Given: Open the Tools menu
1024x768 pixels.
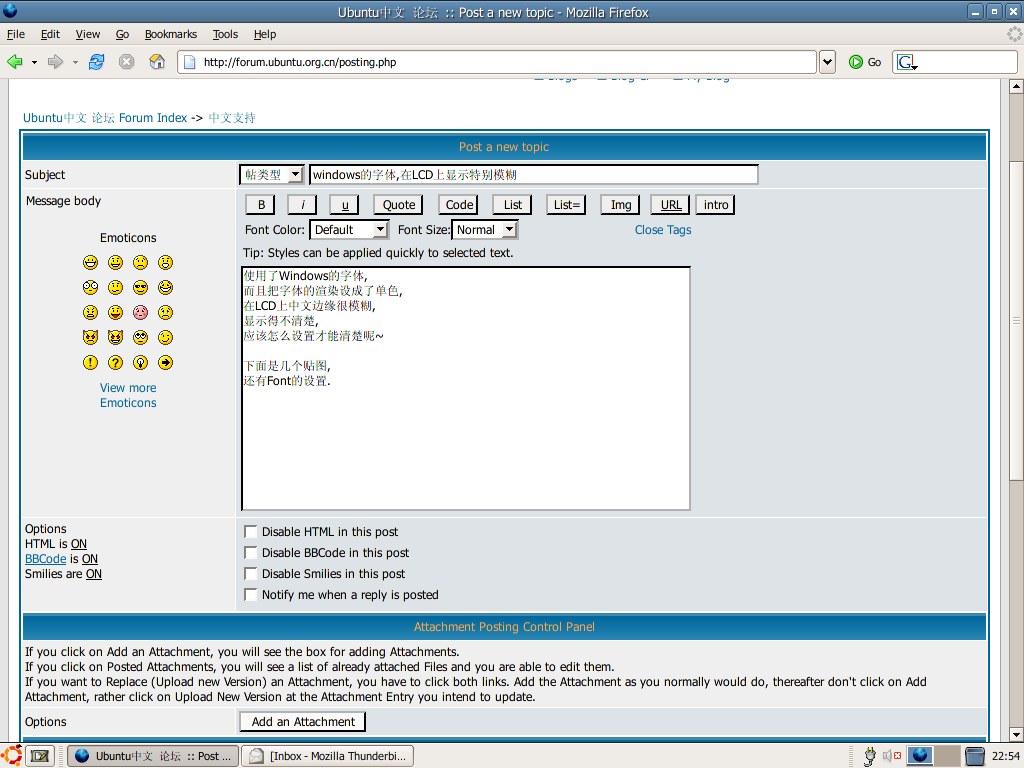Looking at the screenshot, I should click(x=225, y=34).
